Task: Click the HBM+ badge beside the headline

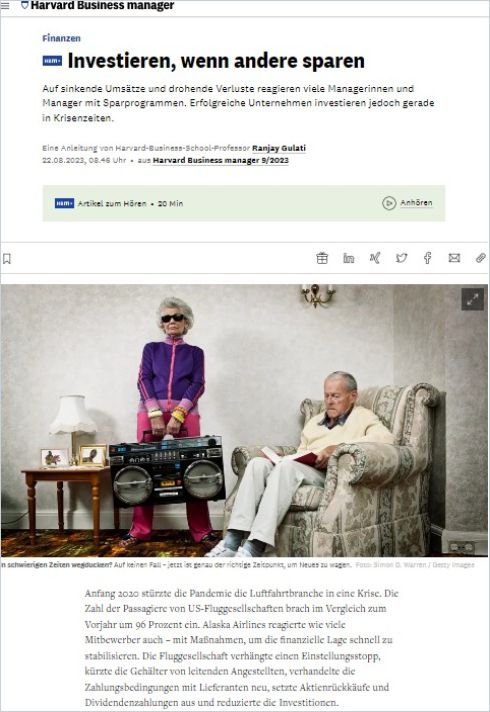Action: pos(52,61)
